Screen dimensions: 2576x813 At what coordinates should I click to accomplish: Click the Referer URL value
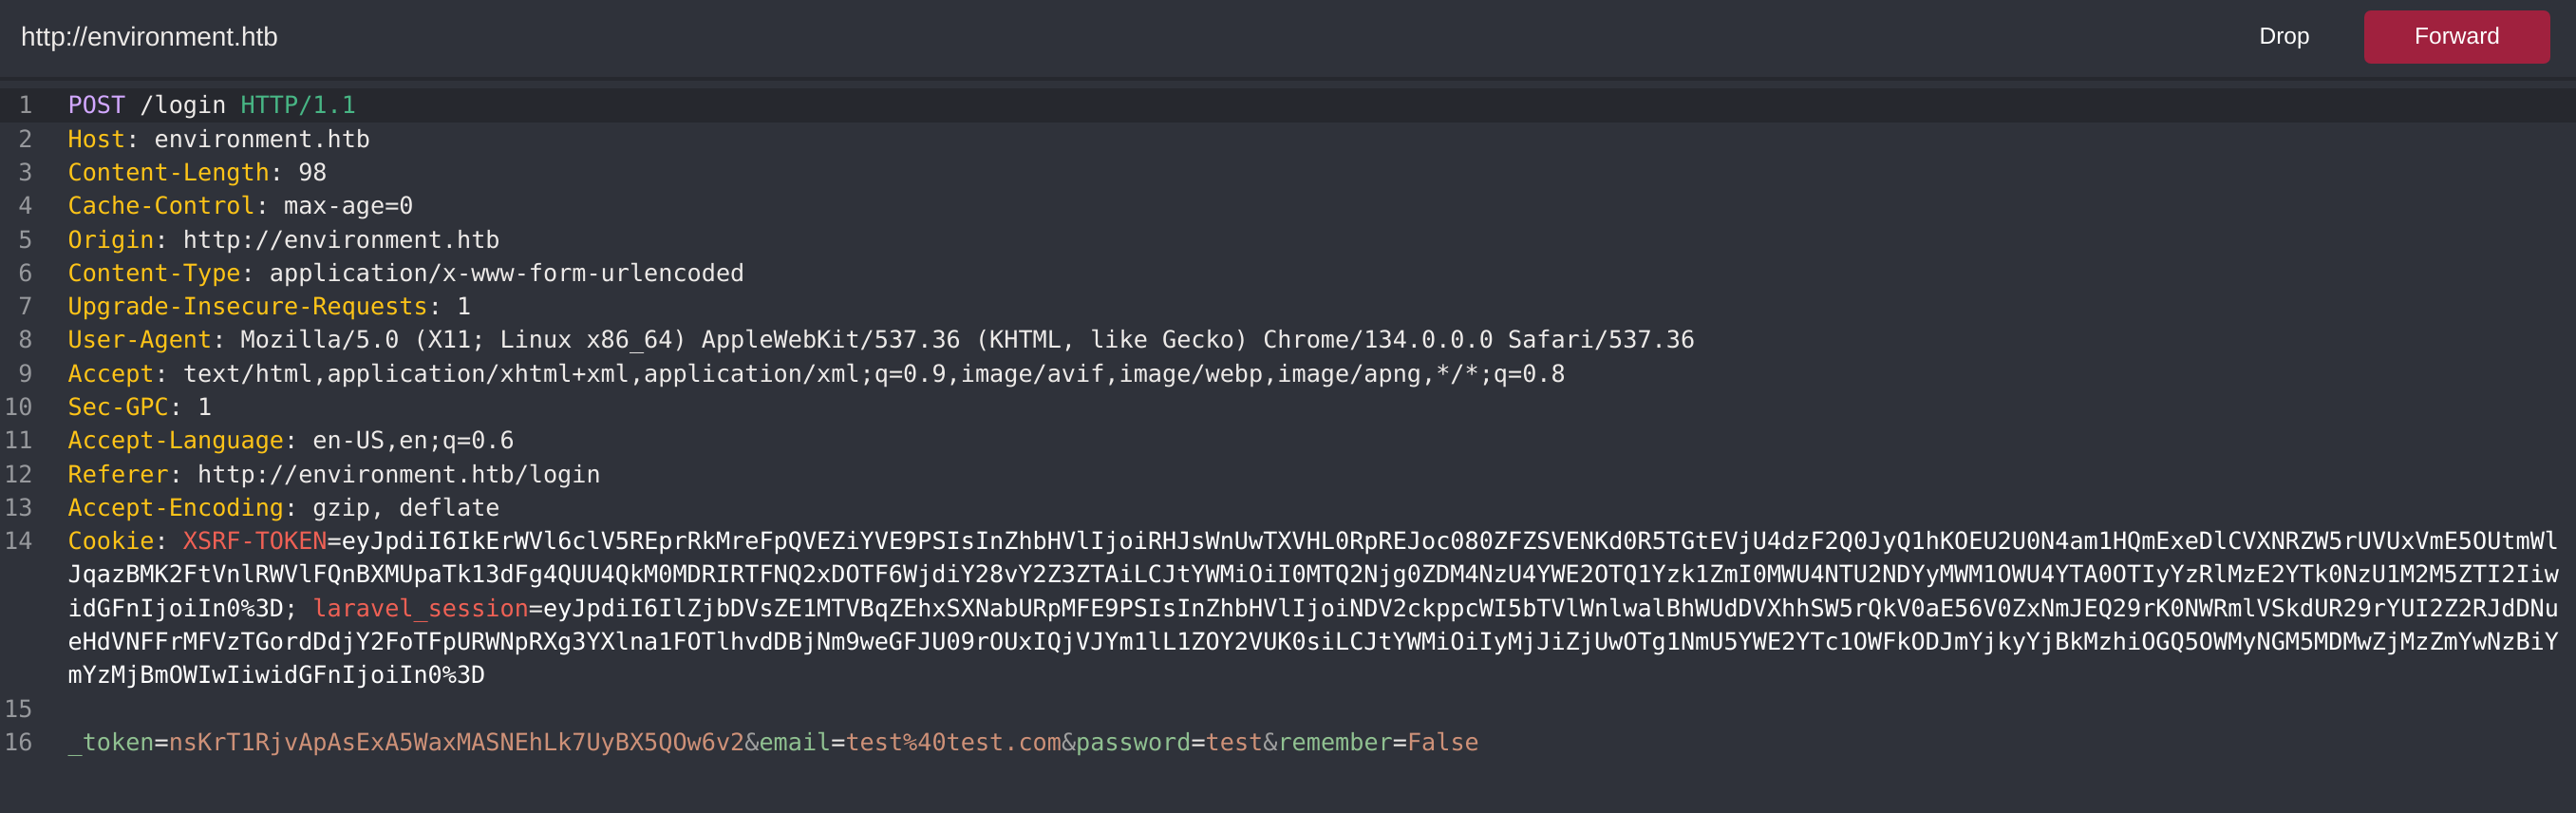click(398, 474)
